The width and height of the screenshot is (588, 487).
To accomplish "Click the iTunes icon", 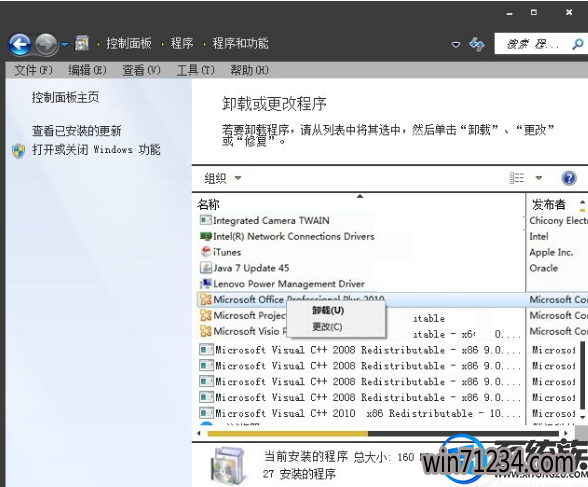I will [x=206, y=252].
